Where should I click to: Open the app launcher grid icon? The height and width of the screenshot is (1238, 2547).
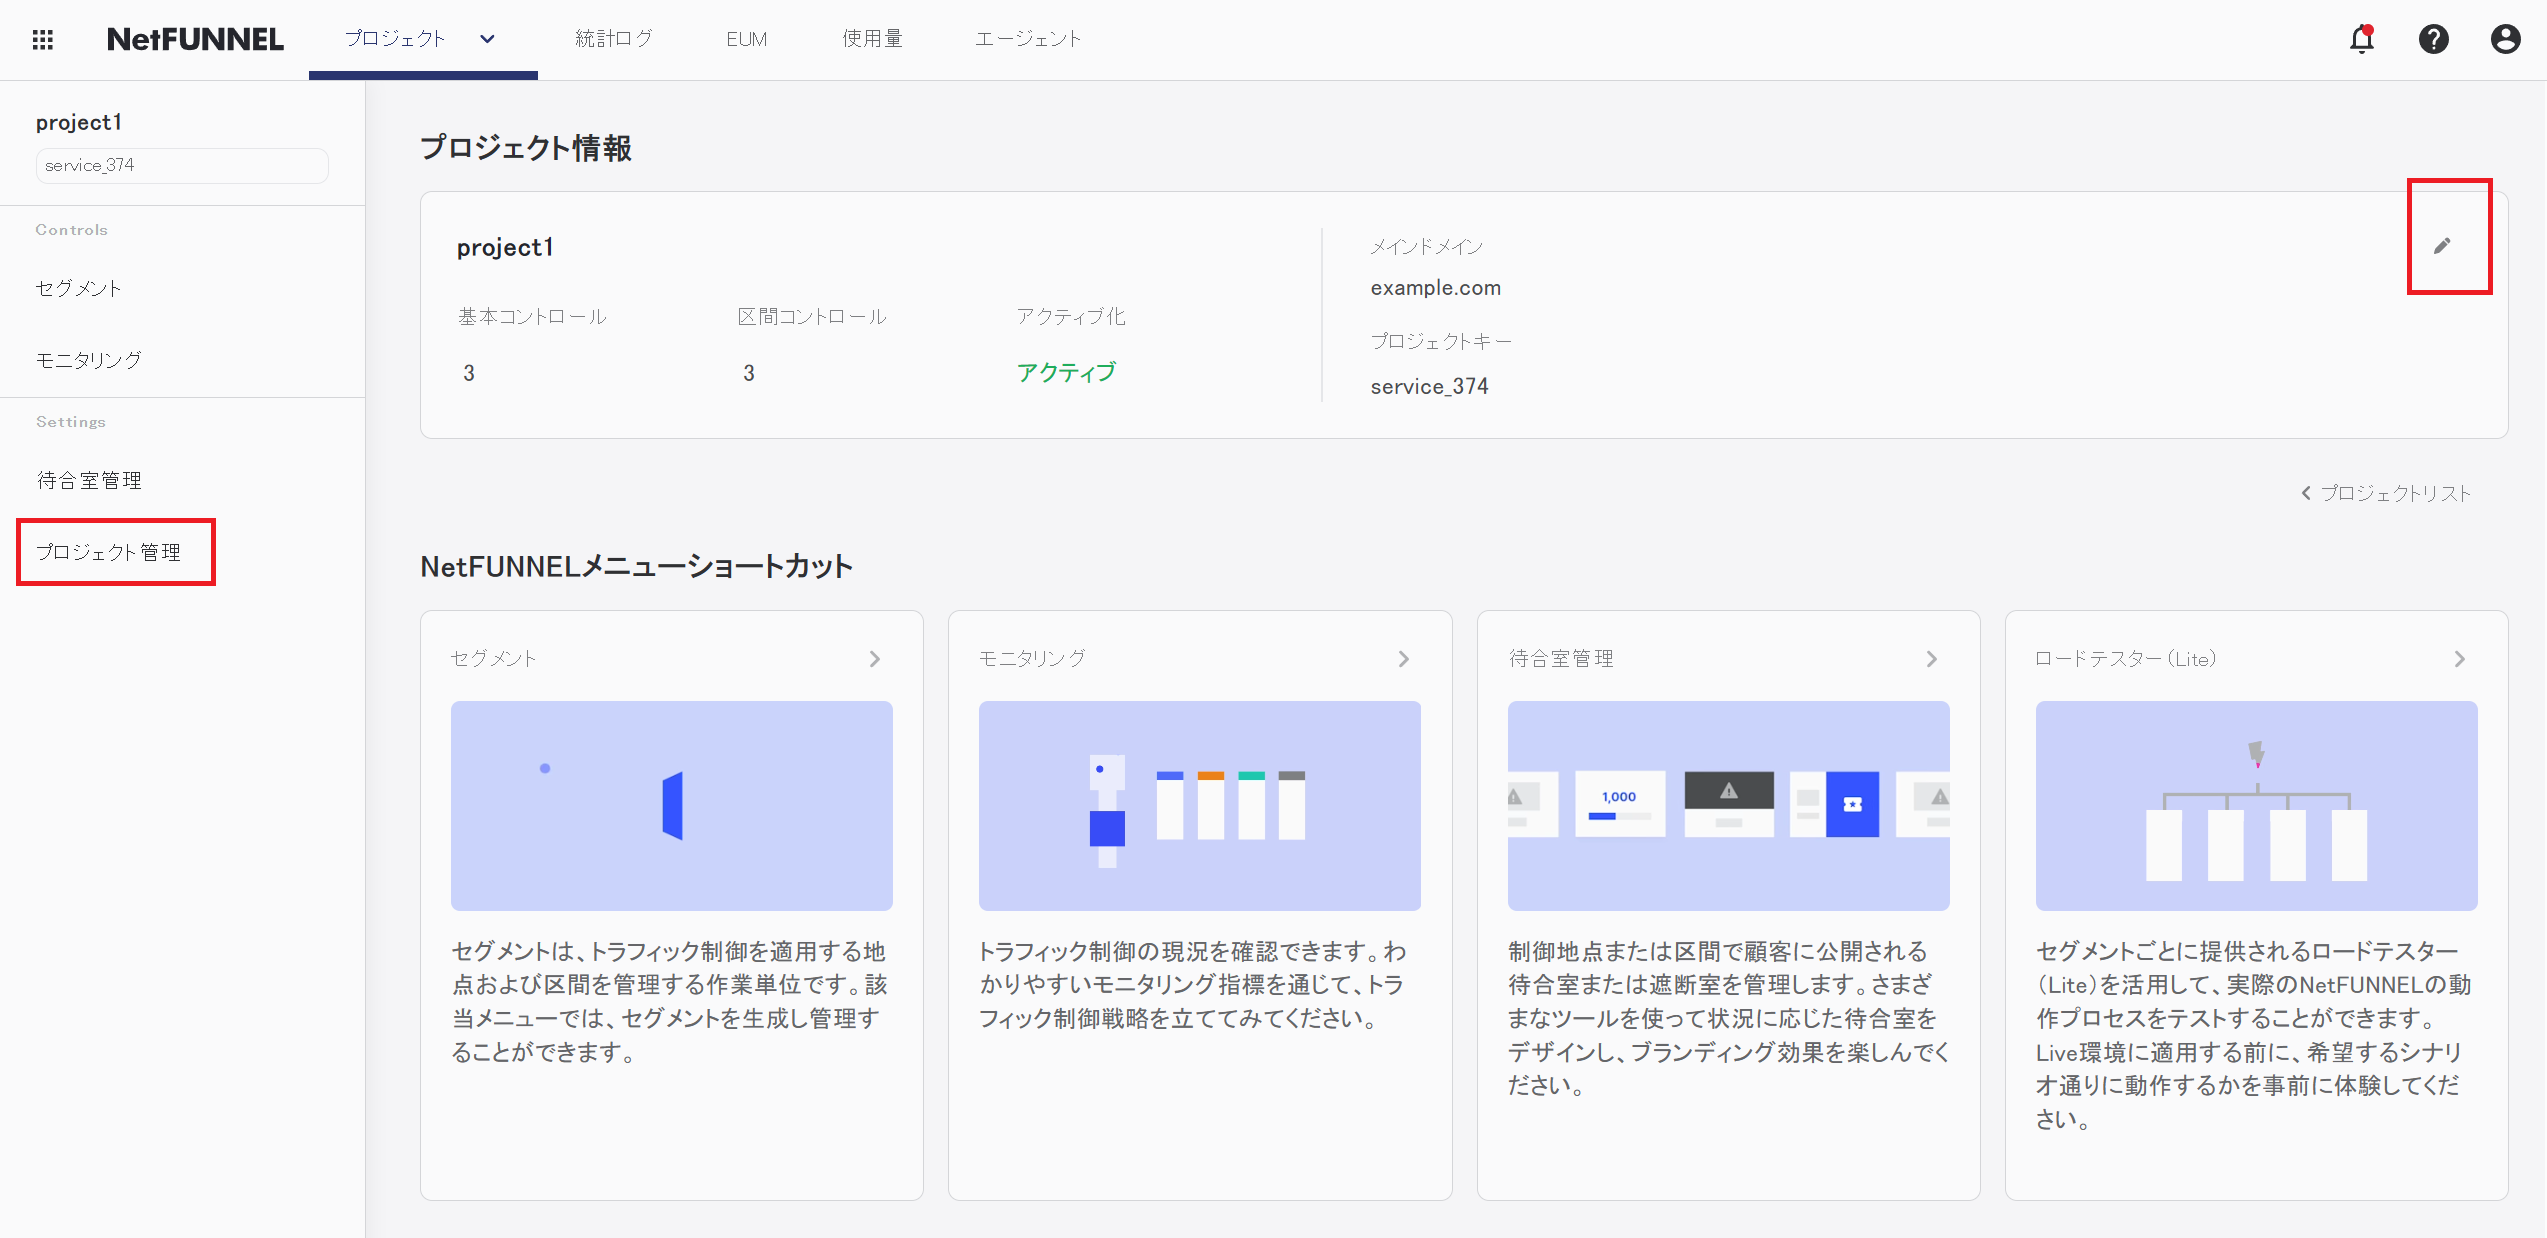[x=42, y=38]
